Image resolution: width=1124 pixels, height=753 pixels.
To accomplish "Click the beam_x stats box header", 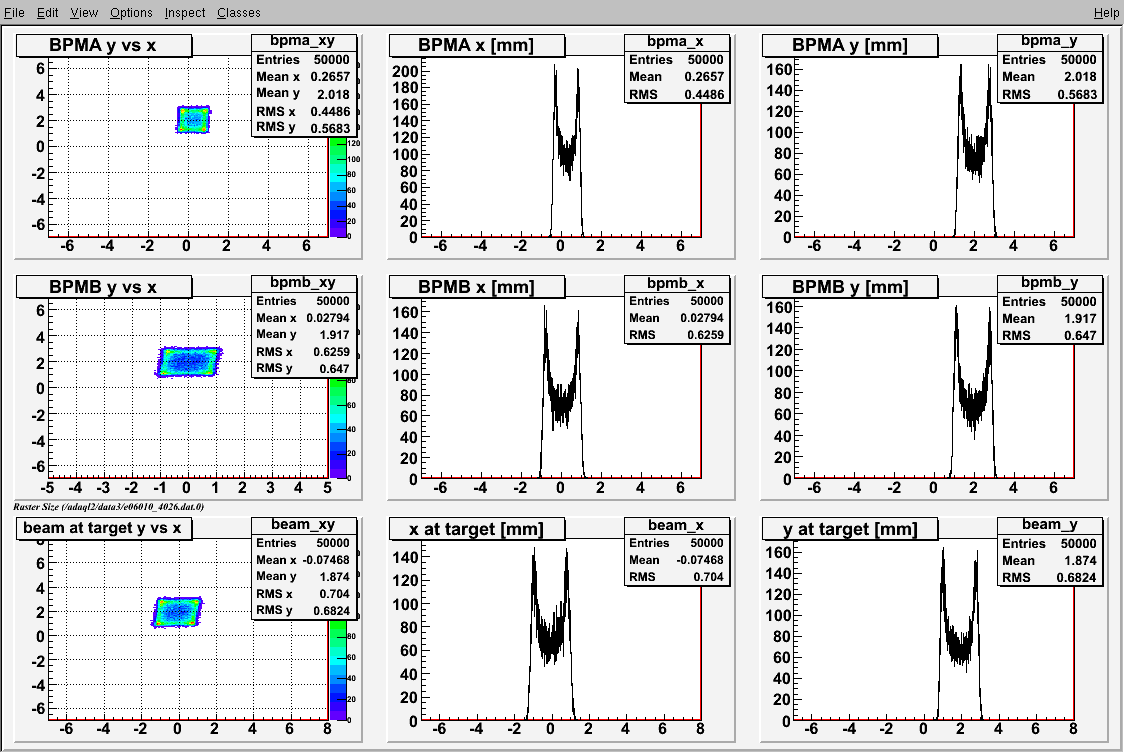I will click(x=676, y=525).
